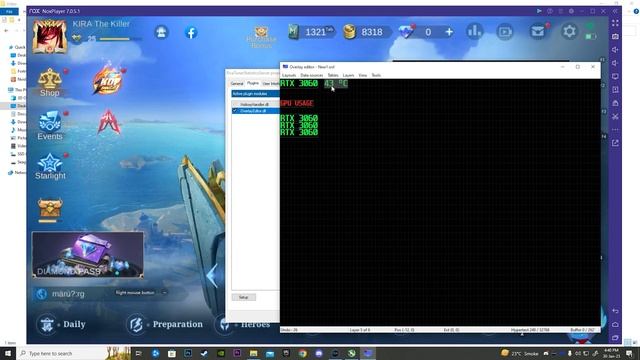Open game settings gear icon

pos(569,31)
